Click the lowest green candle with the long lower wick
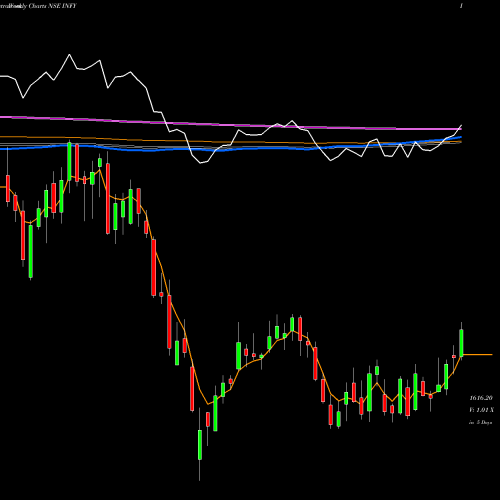Image resolution: width=500 pixels, height=500 pixels. pos(200,445)
